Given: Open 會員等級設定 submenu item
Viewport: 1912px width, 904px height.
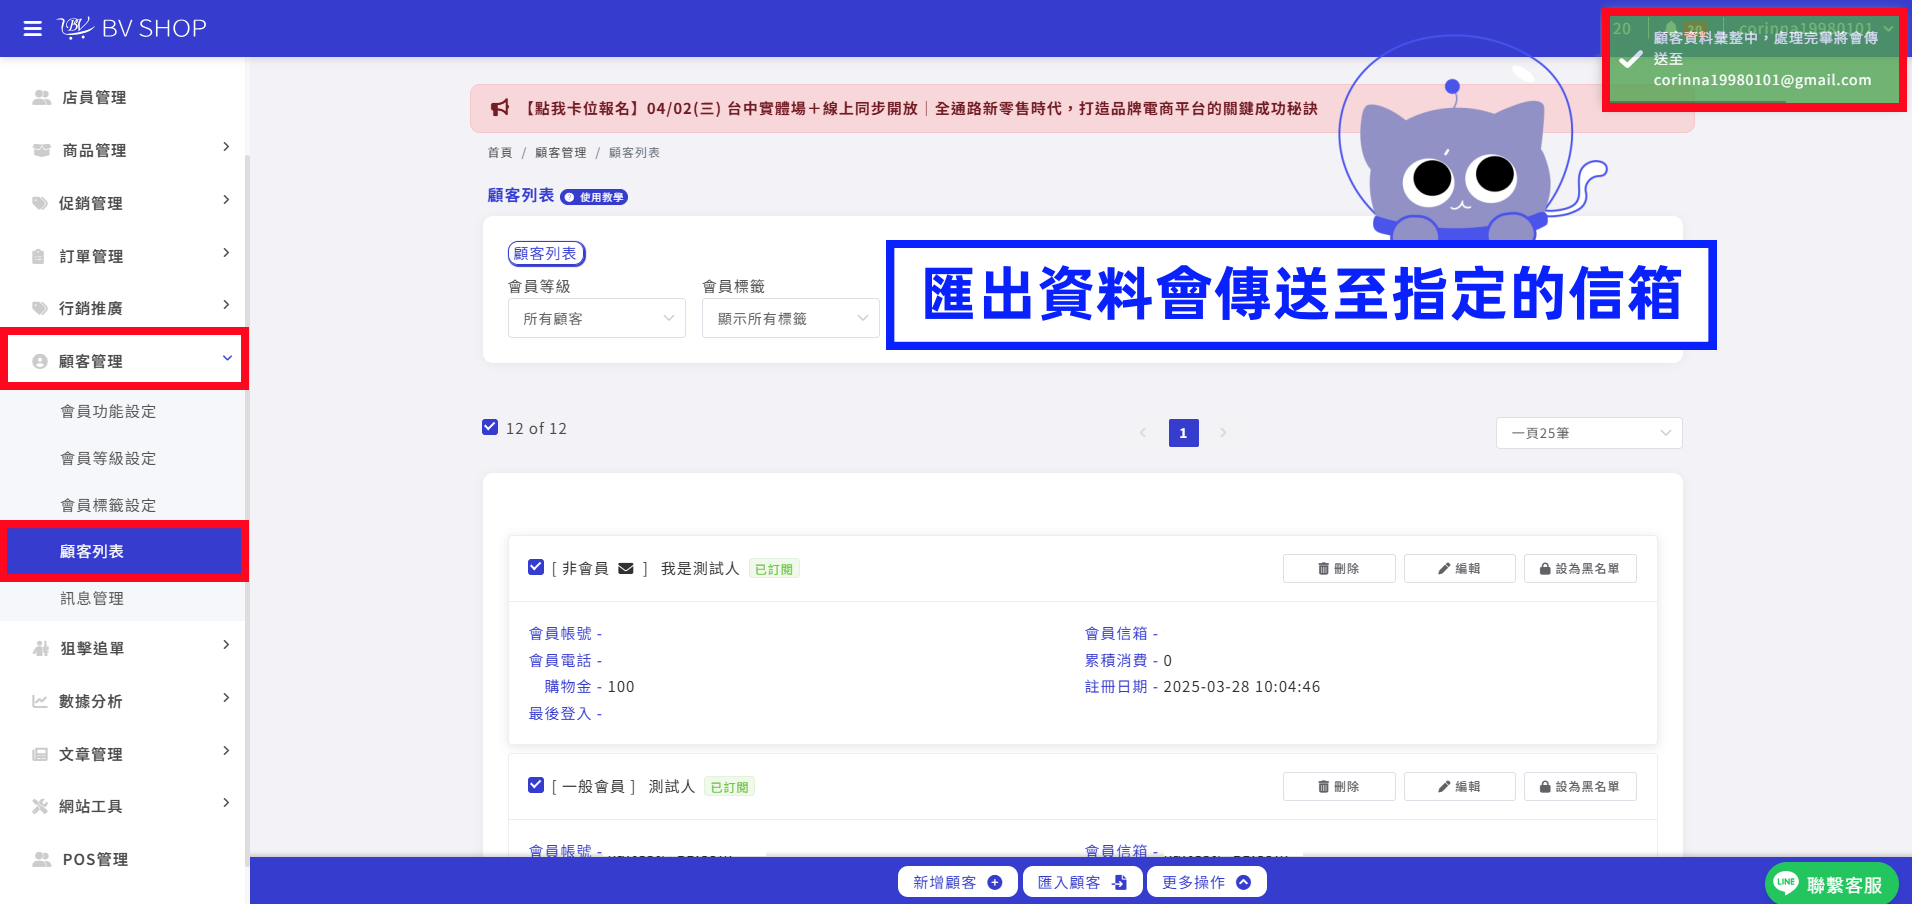Looking at the screenshot, I should [x=108, y=458].
